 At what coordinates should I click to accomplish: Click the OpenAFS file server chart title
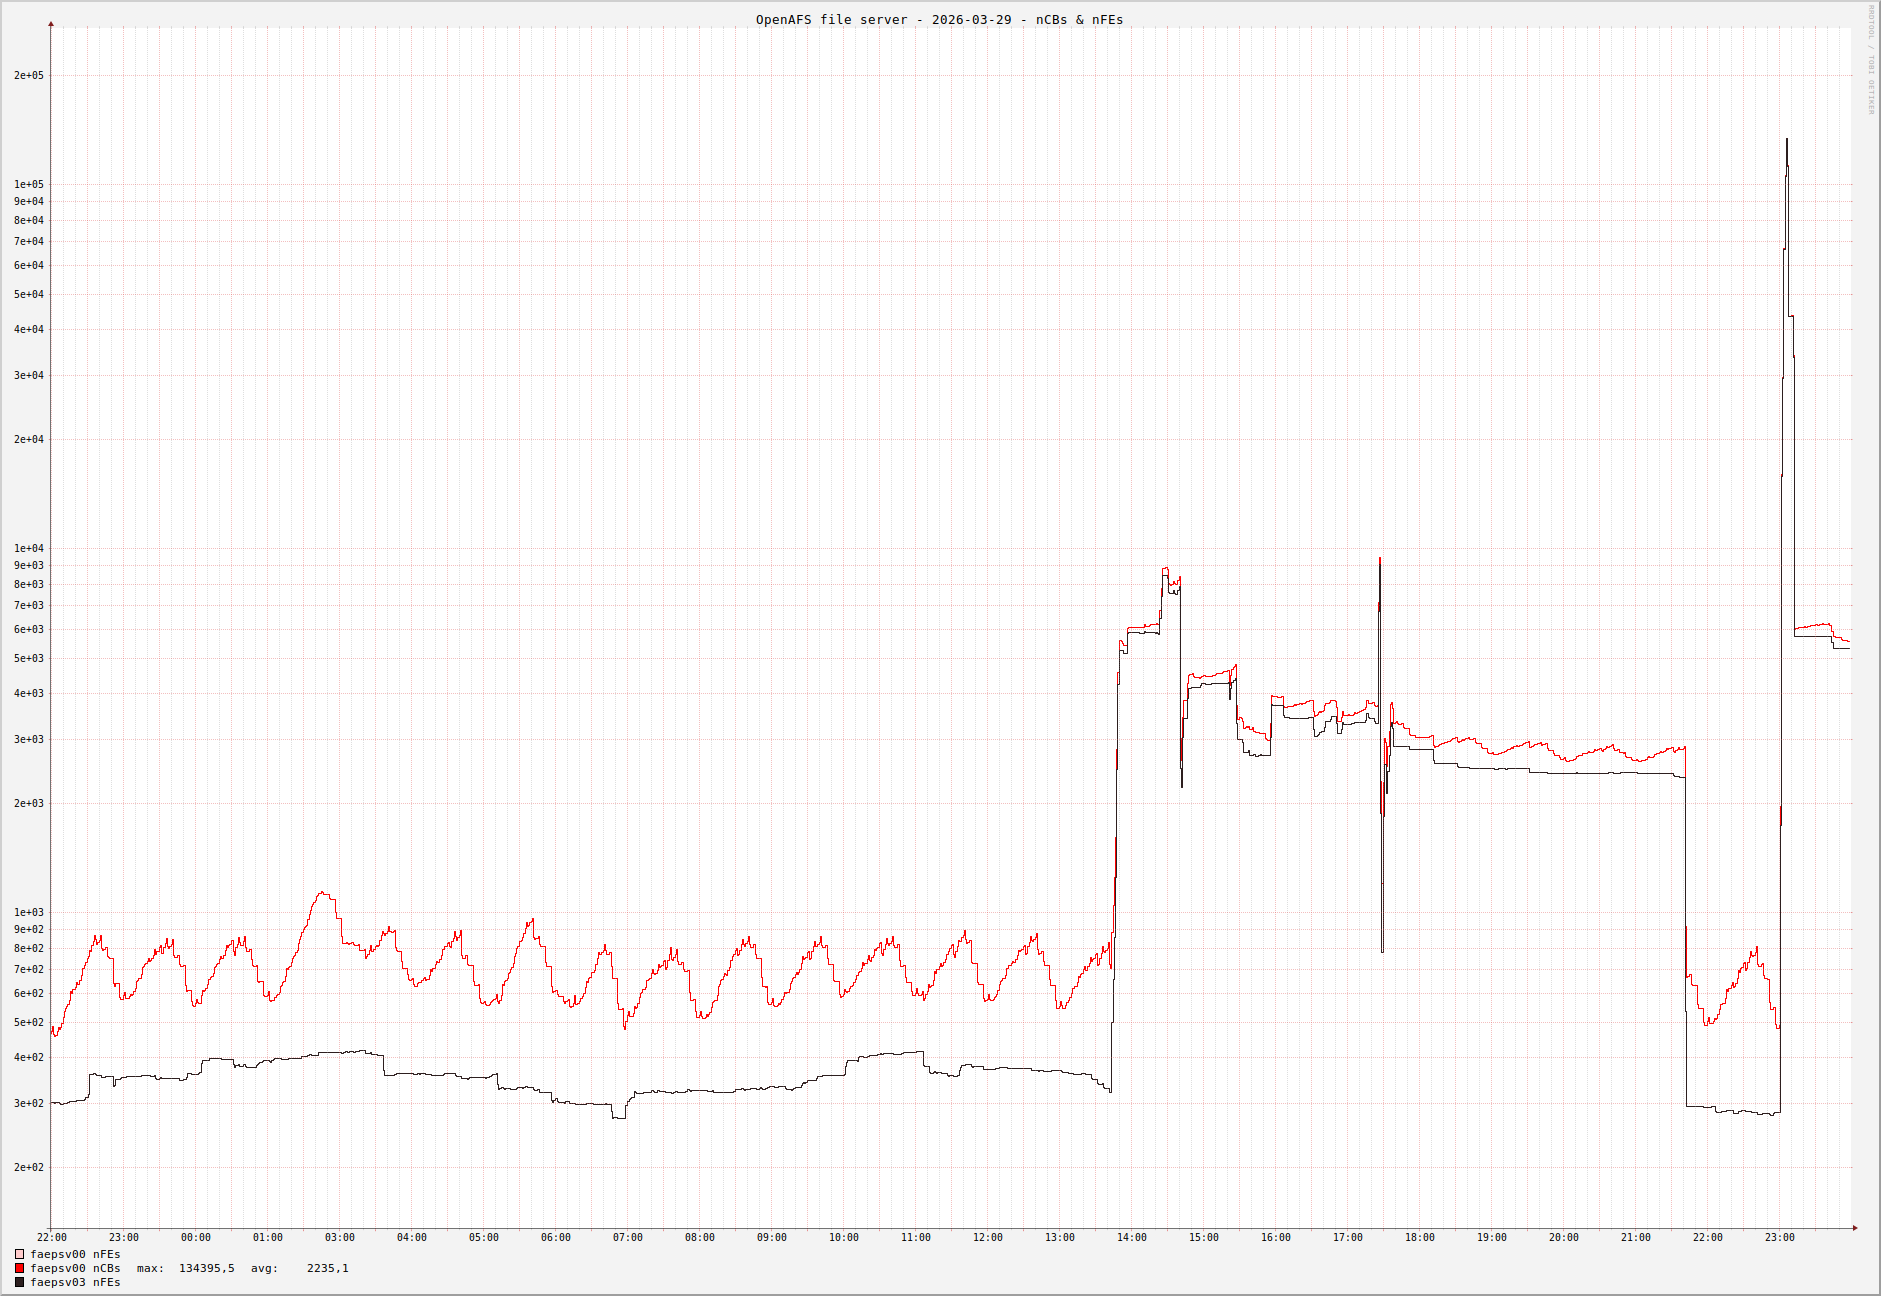pyautogui.click(x=939, y=19)
